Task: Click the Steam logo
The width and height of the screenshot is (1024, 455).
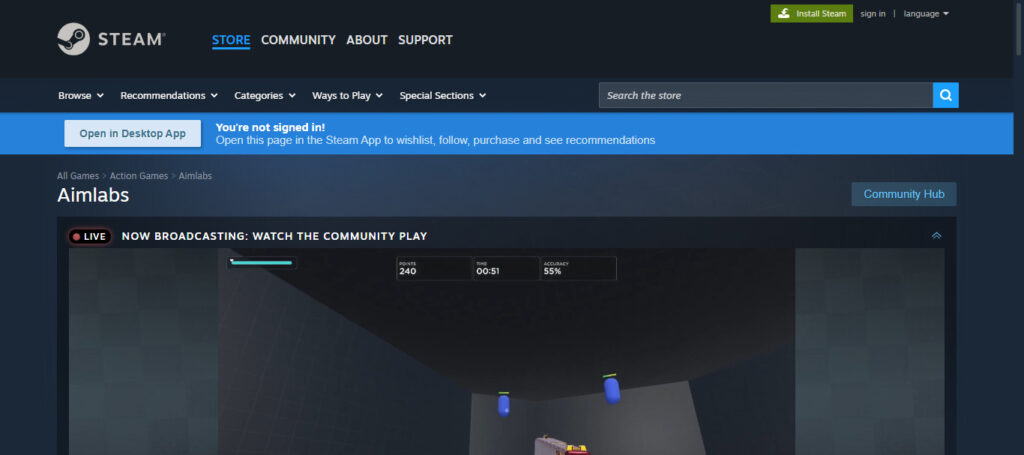Action: pyautogui.click(x=111, y=39)
